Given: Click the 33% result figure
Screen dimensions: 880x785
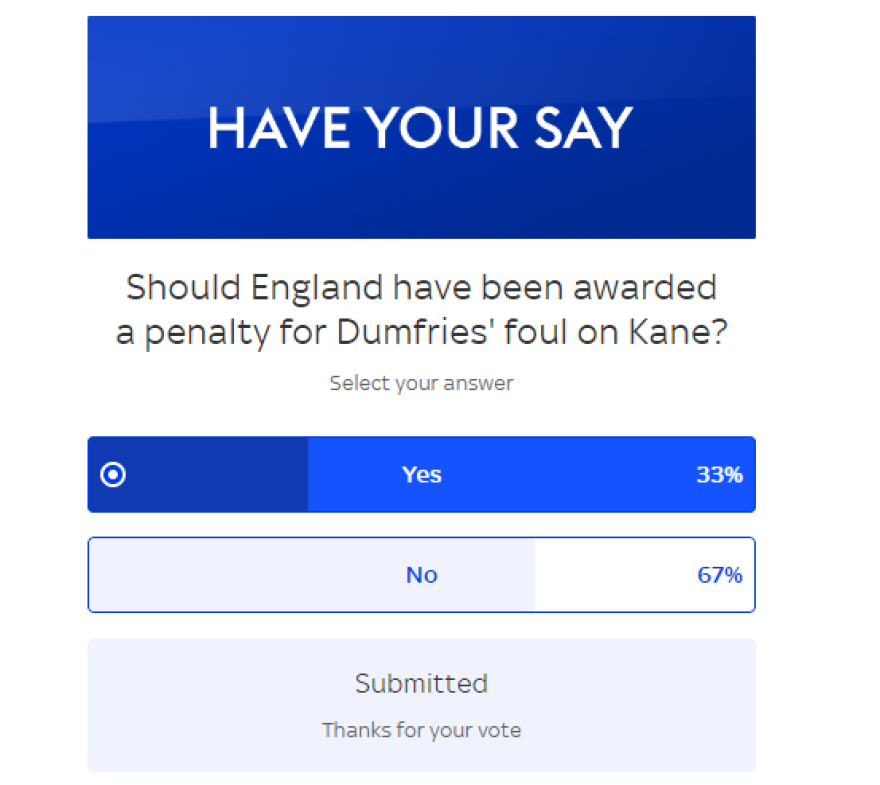Looking at the screenshot, I should 719,475.
